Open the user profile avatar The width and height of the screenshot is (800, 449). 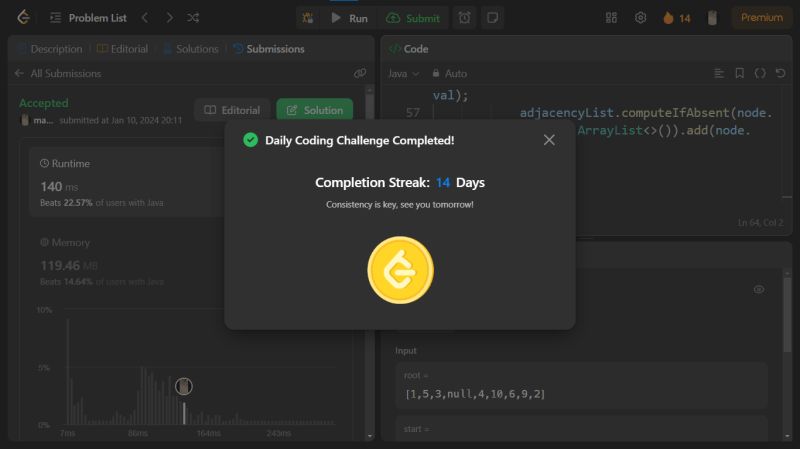tap(712, 18)
